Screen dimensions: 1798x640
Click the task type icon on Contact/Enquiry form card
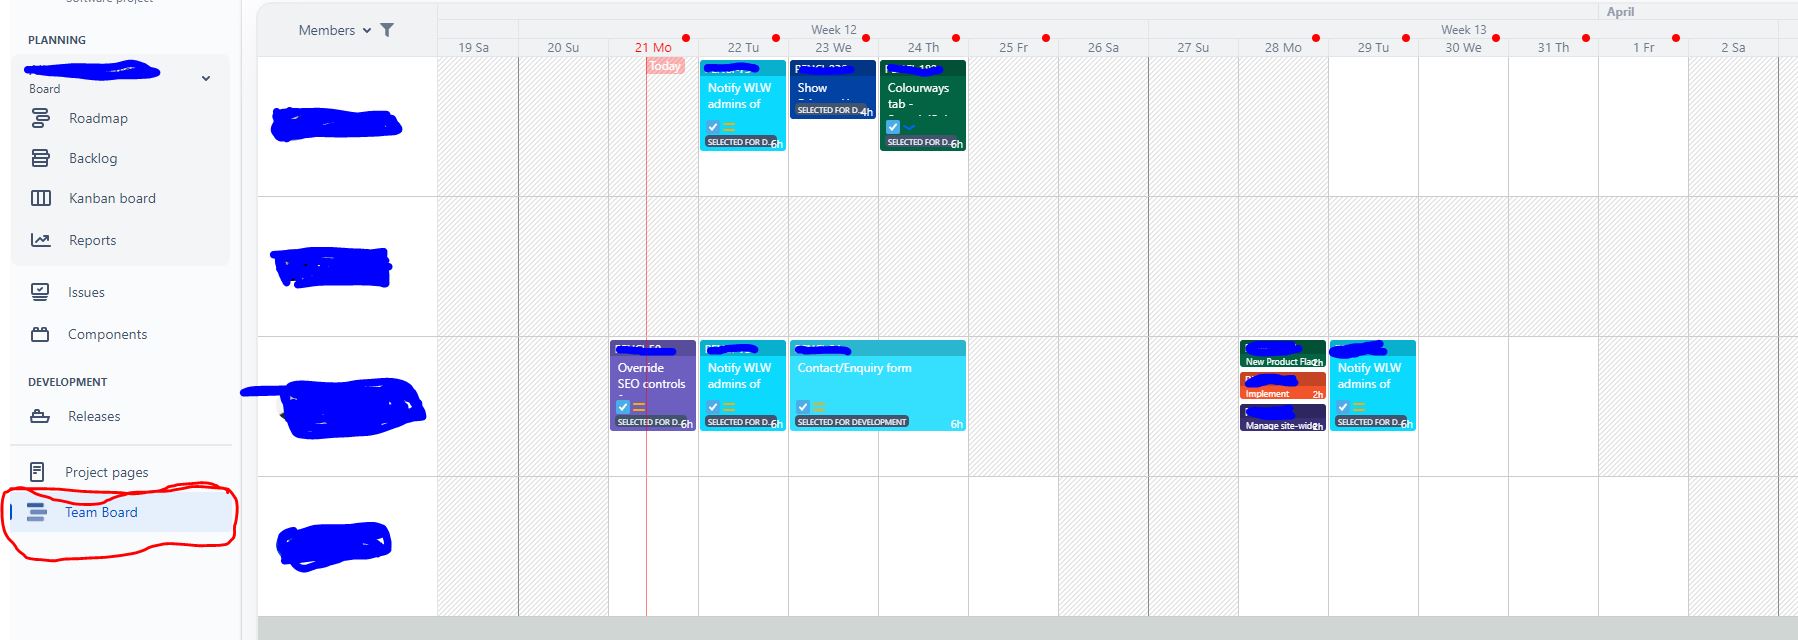tap(803, 407)
